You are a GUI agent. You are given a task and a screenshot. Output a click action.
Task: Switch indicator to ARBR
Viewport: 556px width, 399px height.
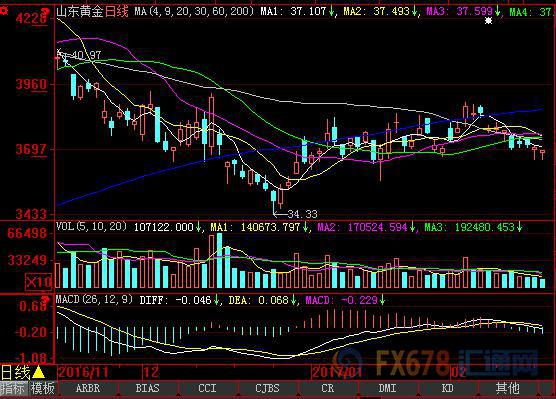pyautogui.click(x=88, y=388)
